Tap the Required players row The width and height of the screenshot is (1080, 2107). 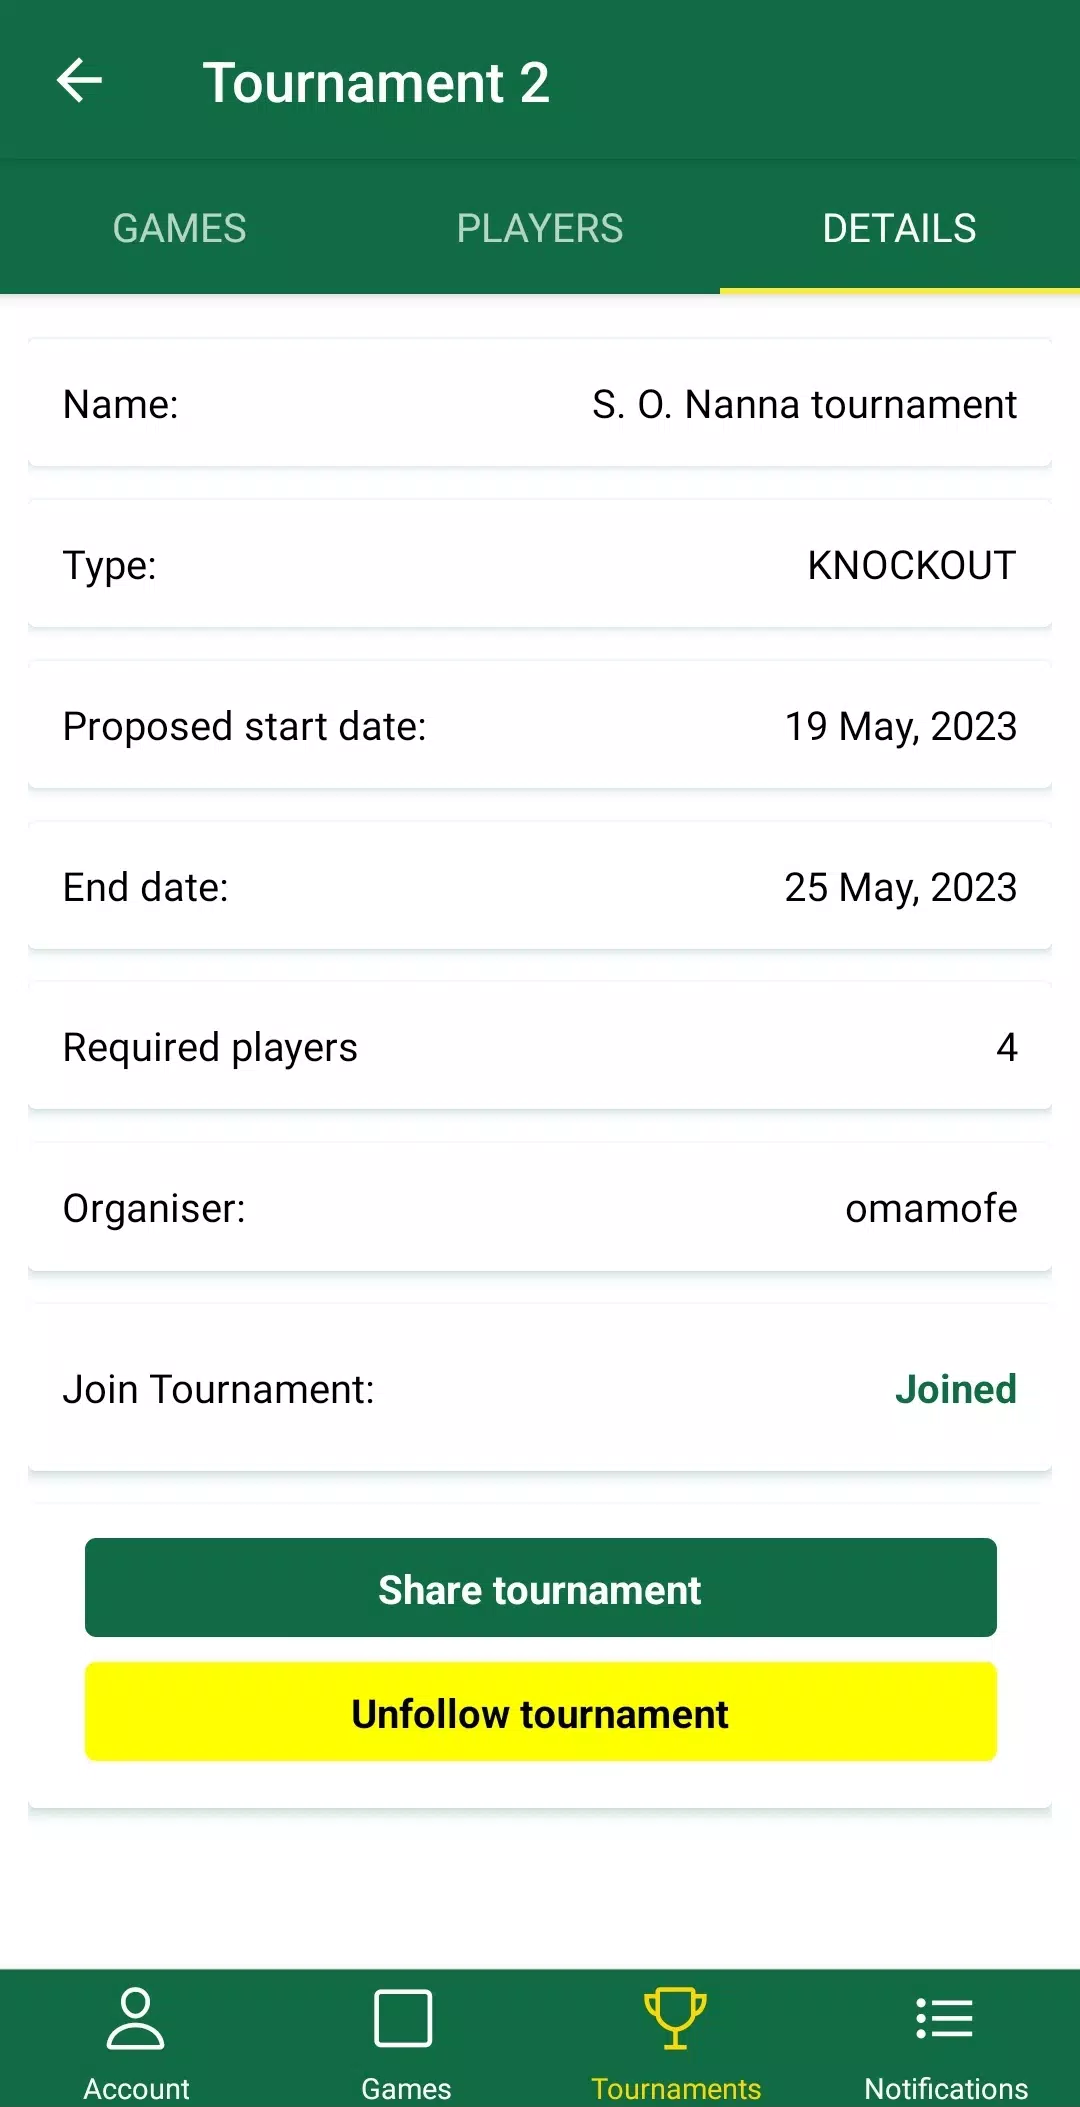[540, 1048]
